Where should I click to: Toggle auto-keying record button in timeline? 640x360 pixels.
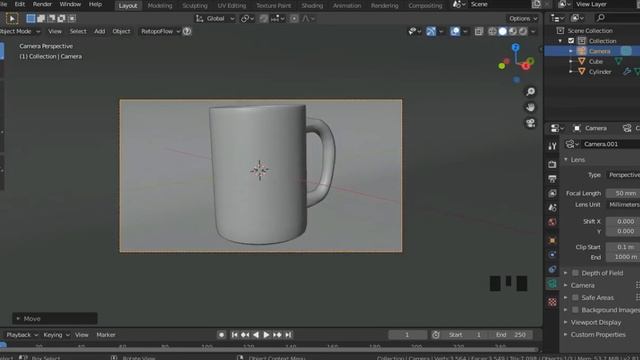click(221, 335)
